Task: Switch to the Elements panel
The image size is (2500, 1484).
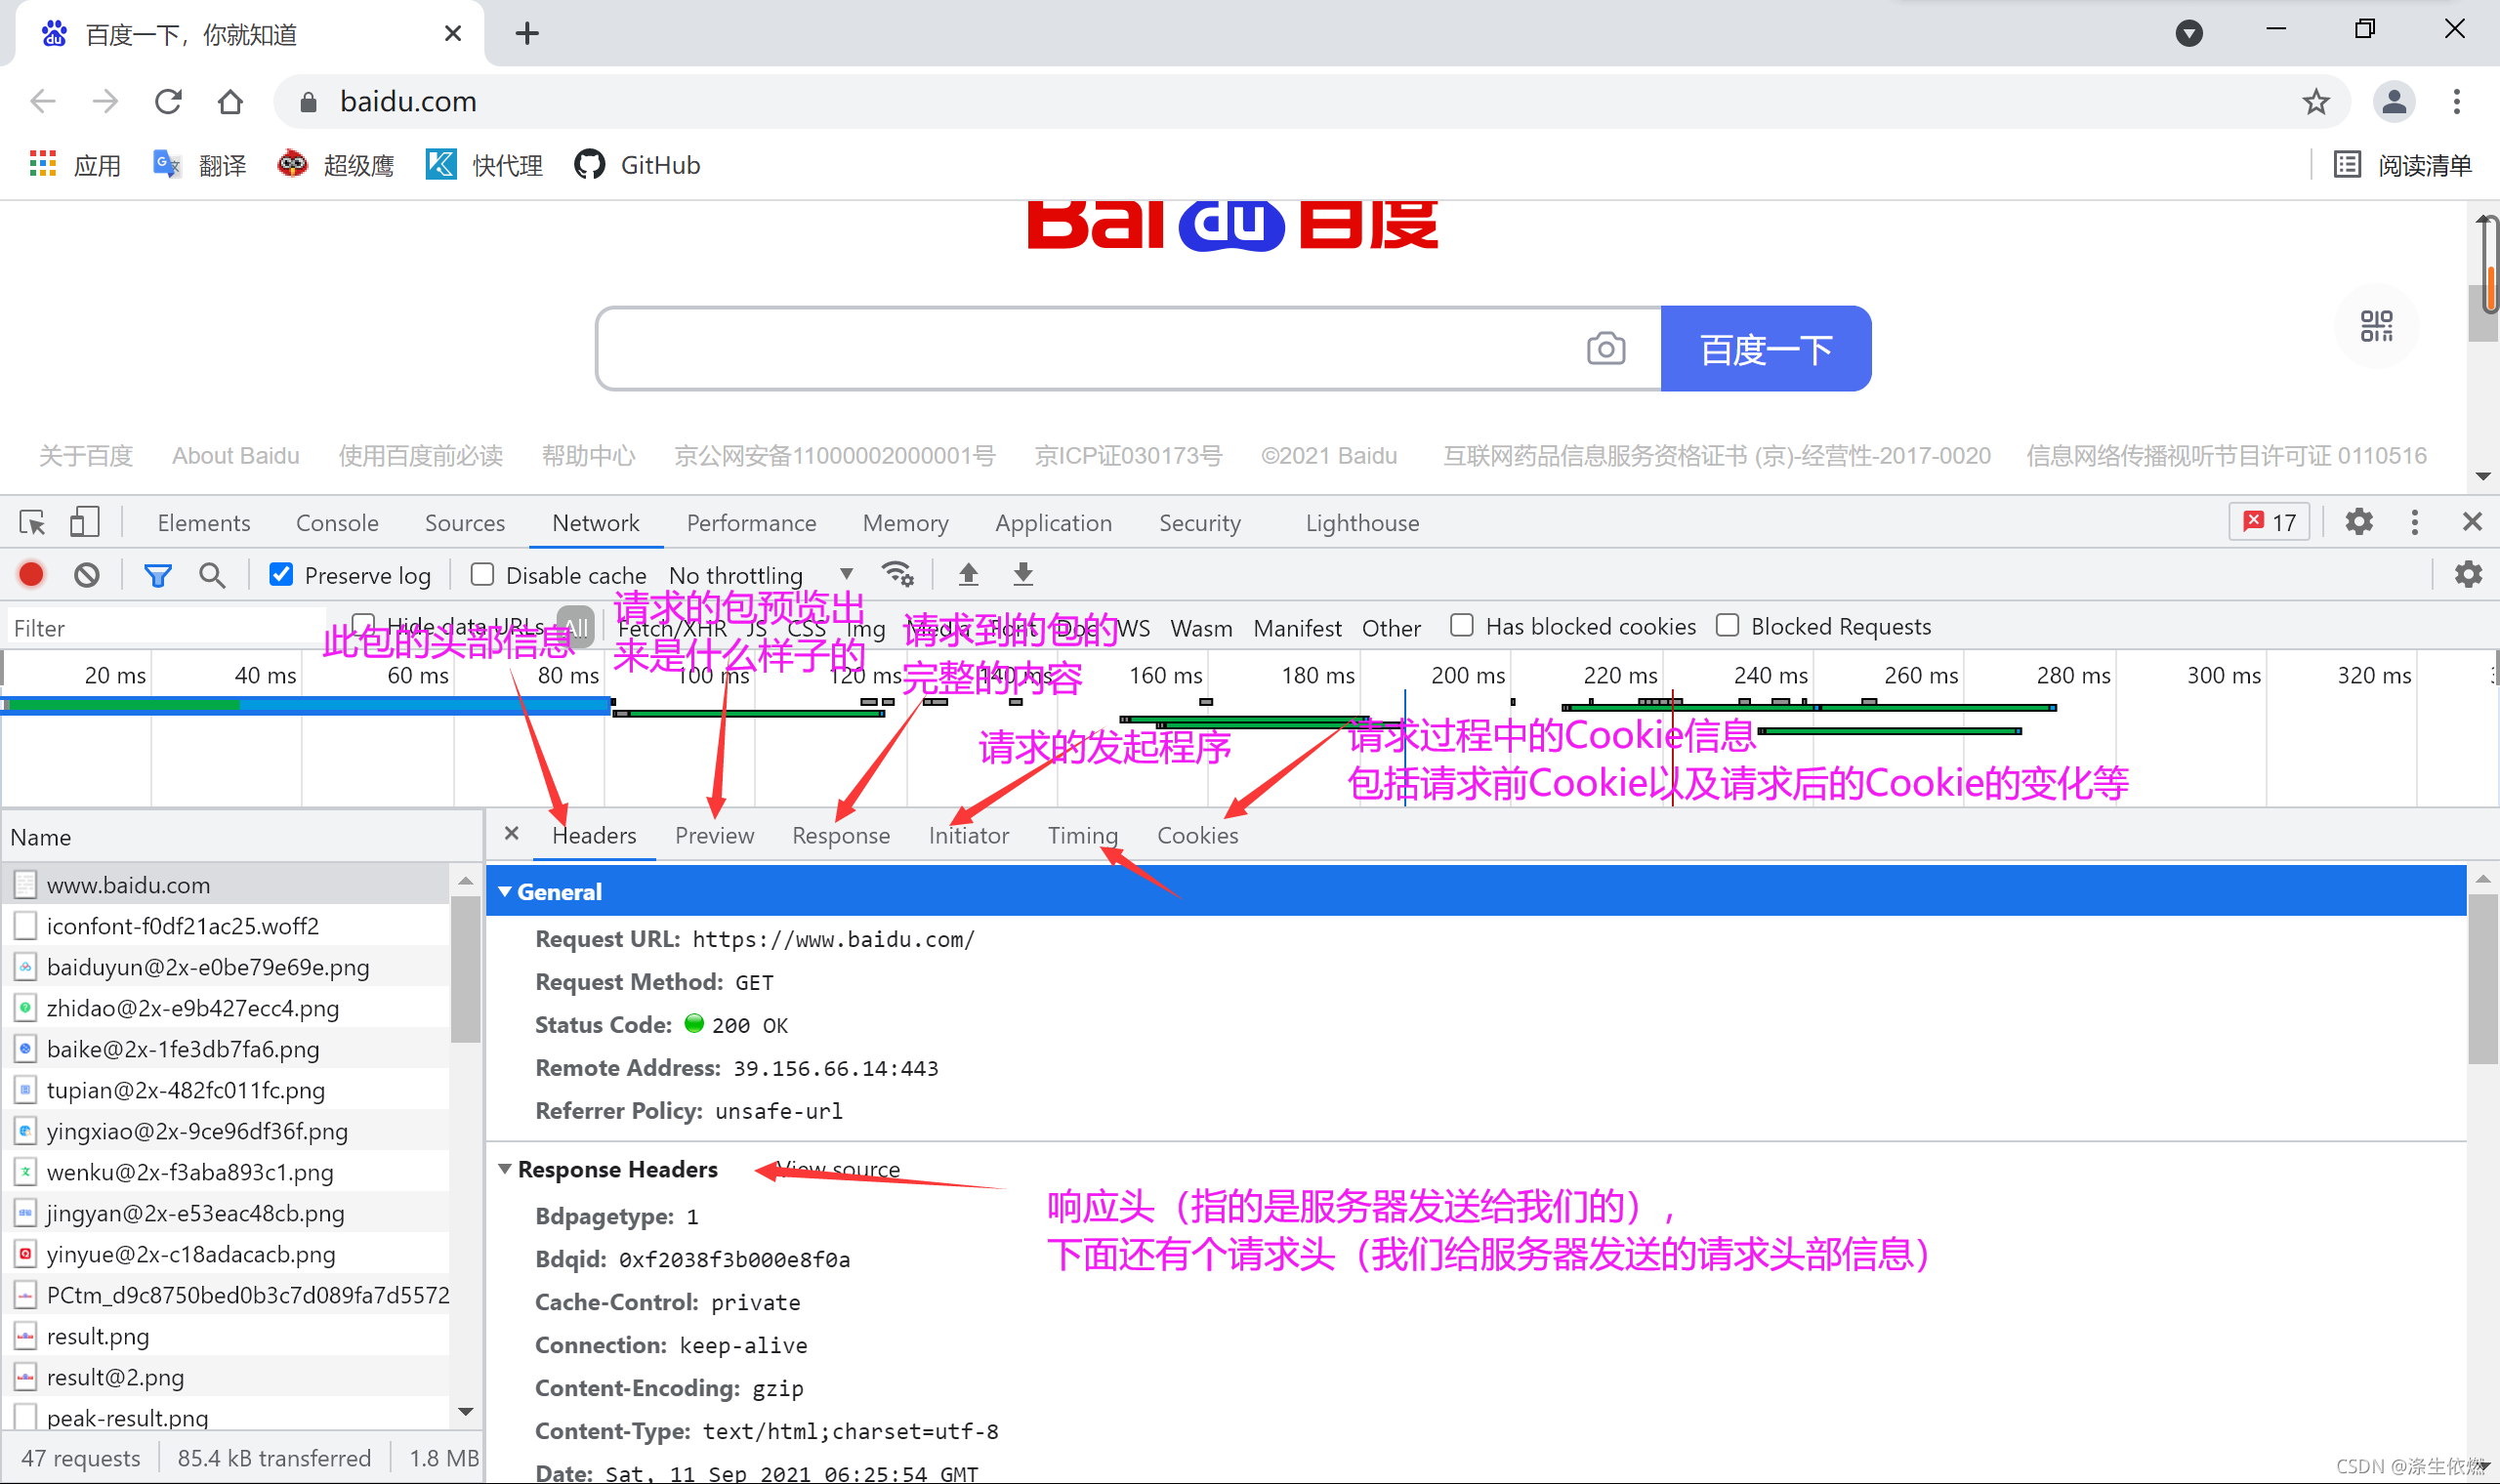Action: [x=204, y=523]
